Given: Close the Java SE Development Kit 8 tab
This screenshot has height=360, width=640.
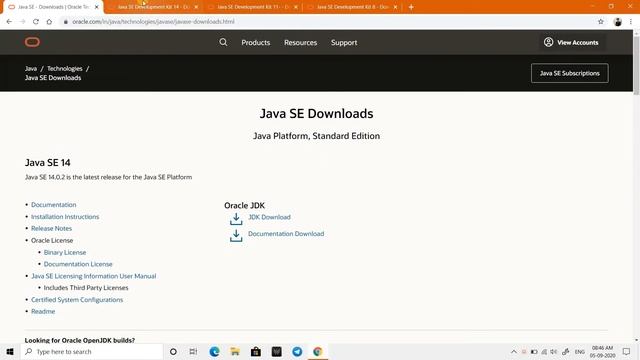Looking at the screenshot, I should point(395,7).
